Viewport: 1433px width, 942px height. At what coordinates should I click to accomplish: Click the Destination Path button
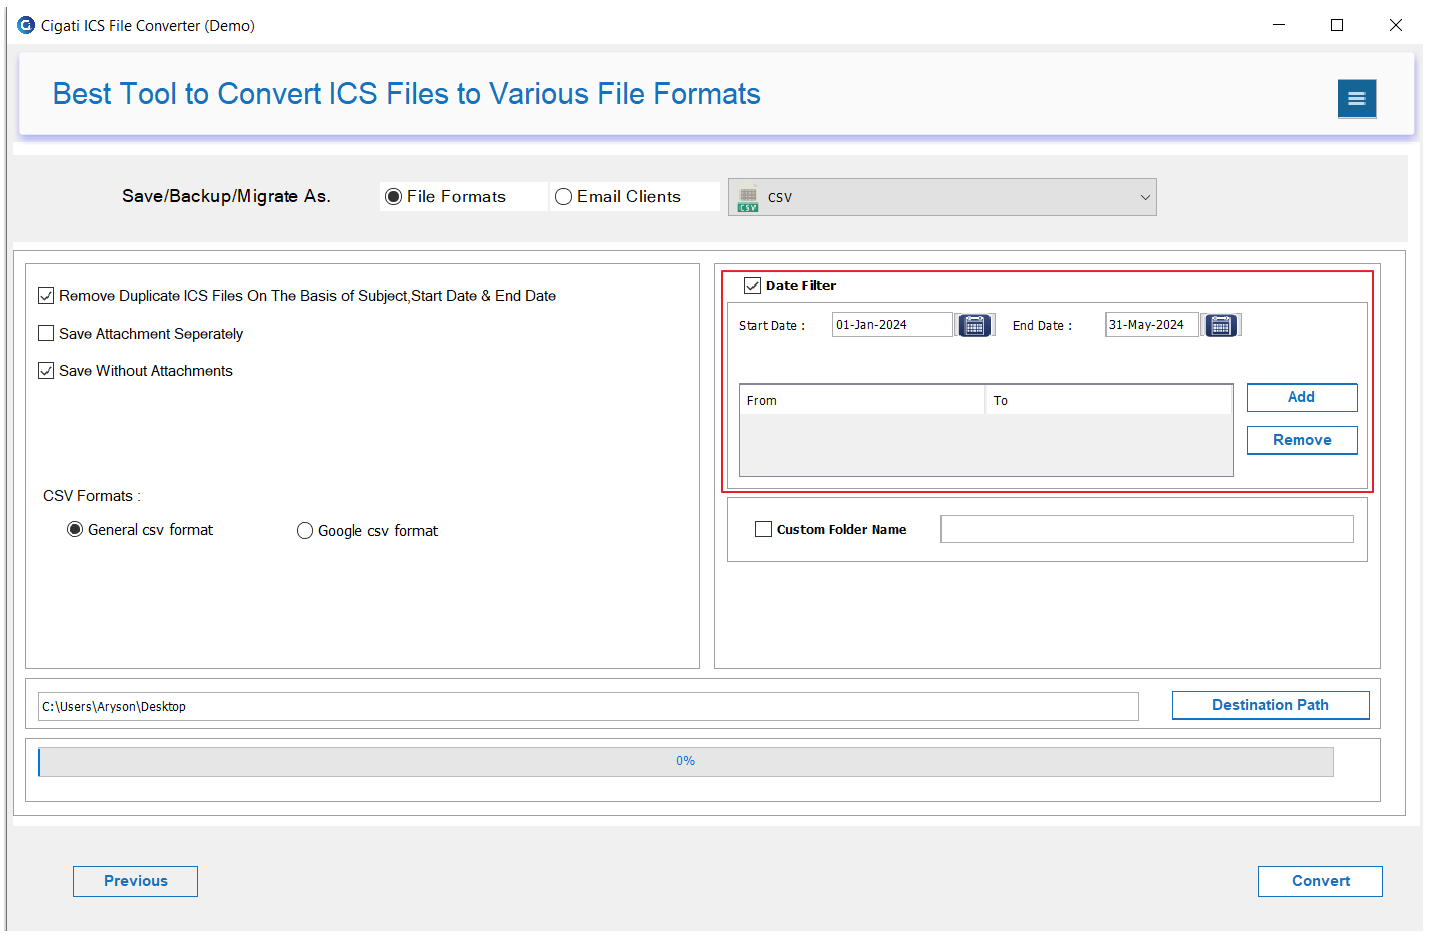coord(1271,705)
